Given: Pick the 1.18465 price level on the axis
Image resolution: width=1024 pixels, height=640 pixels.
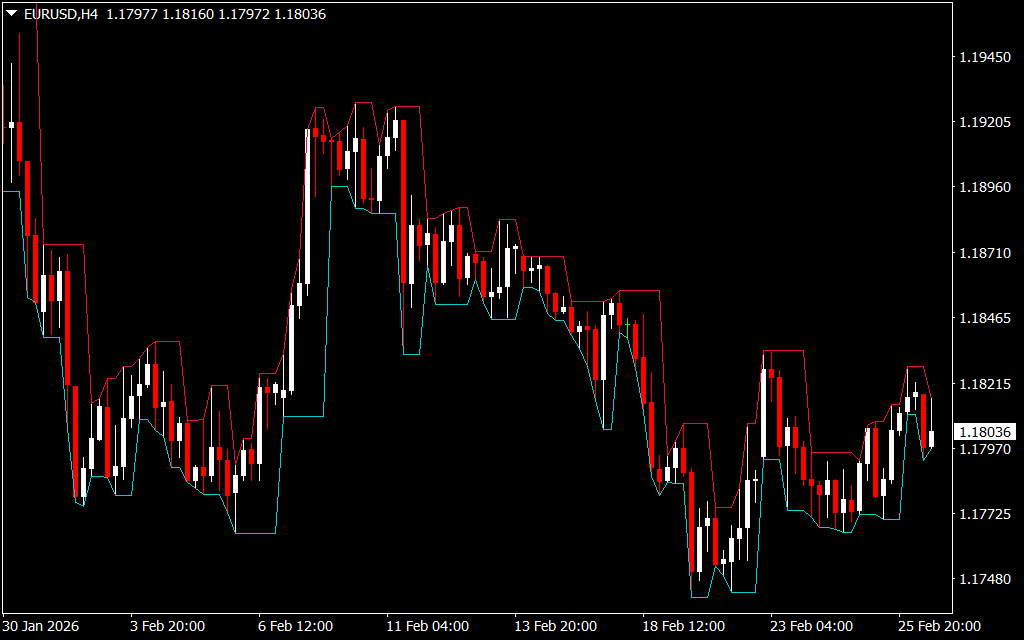Looking at the screenshot, I should pyautogui.click(x=984, y=319).
